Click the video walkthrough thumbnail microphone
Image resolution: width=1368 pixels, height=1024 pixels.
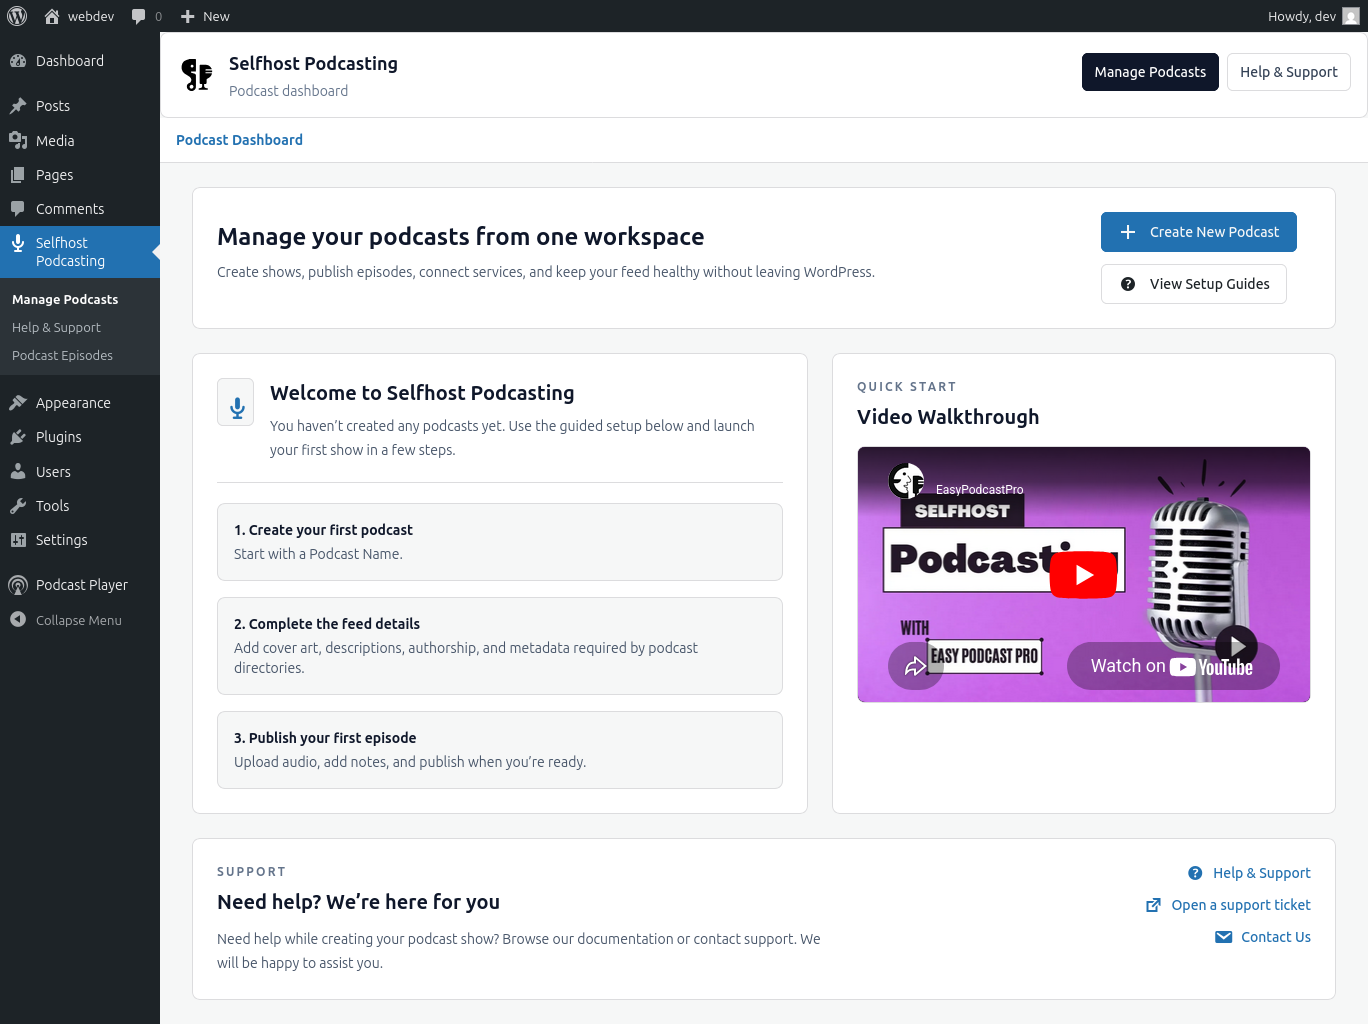1198,570
